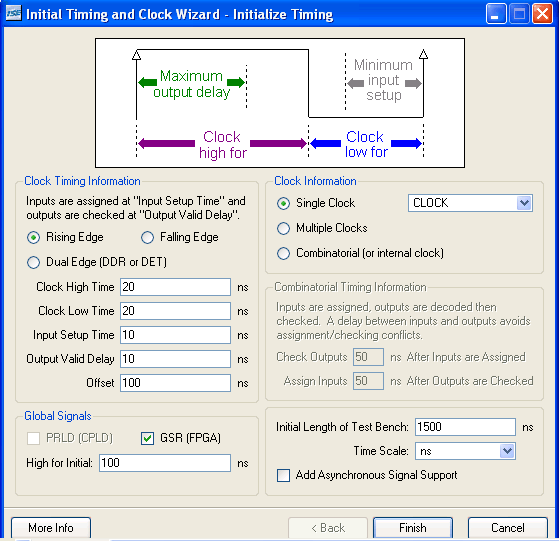Viewport: 559px width, 541px height.
Task: Click the Check Outputs value field
Action: [x=368, y=357]
